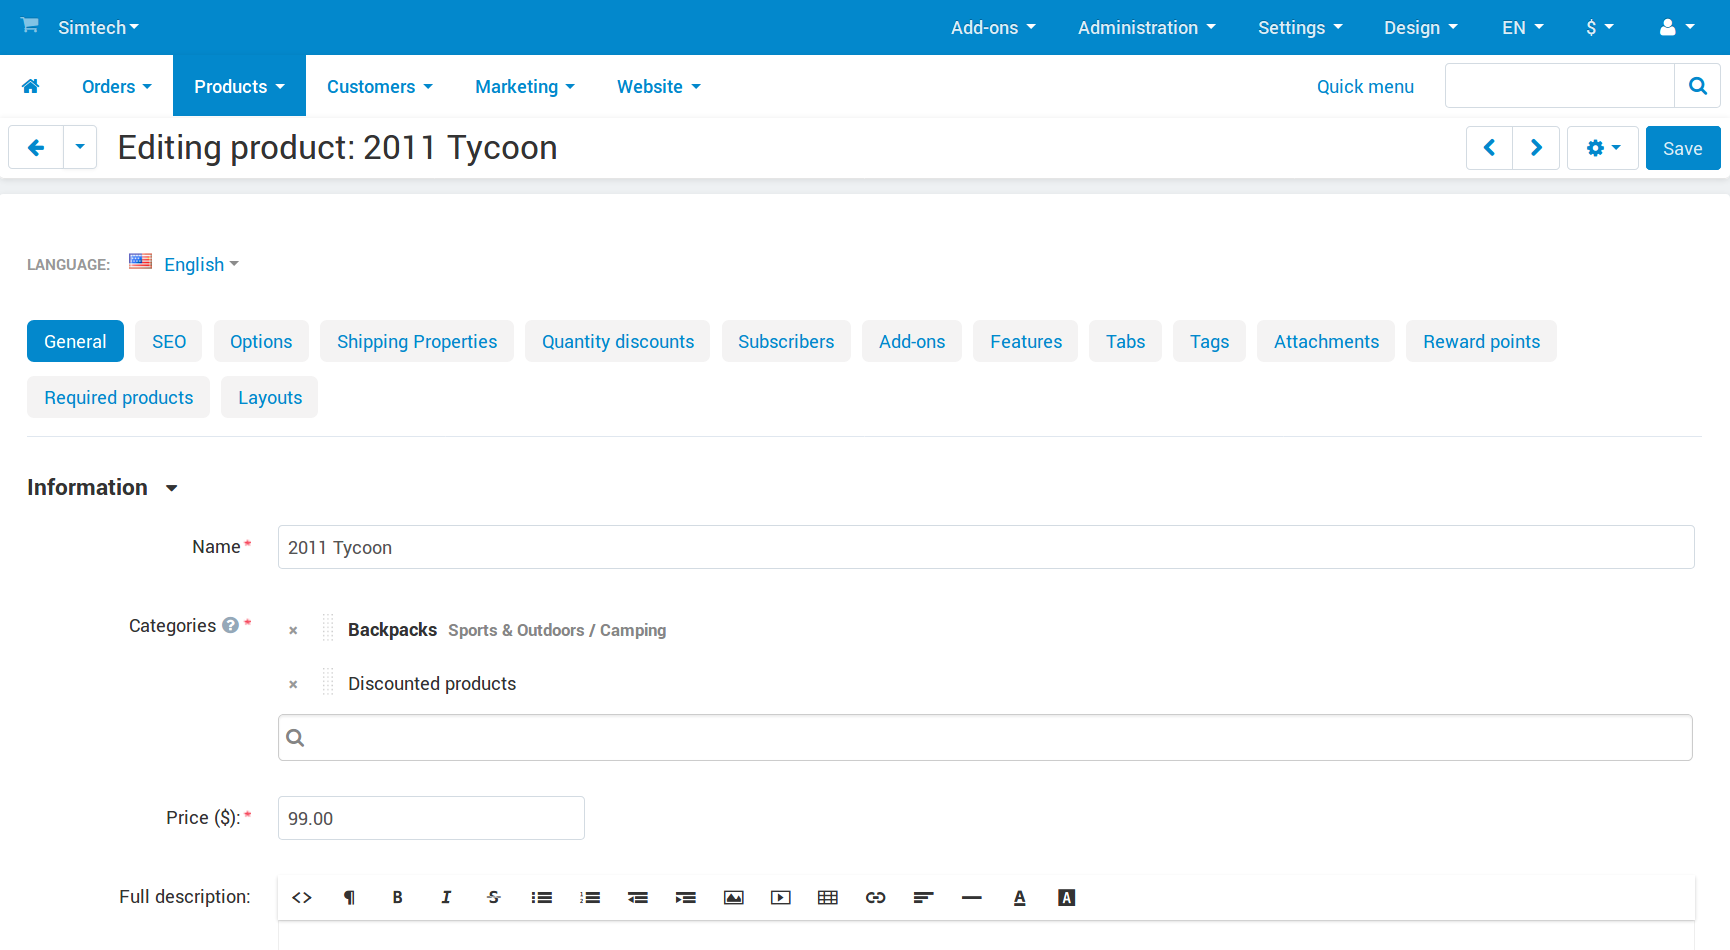Expand the back button dropdown arrow
1730x950 pixels.
(x=80, y=148)
